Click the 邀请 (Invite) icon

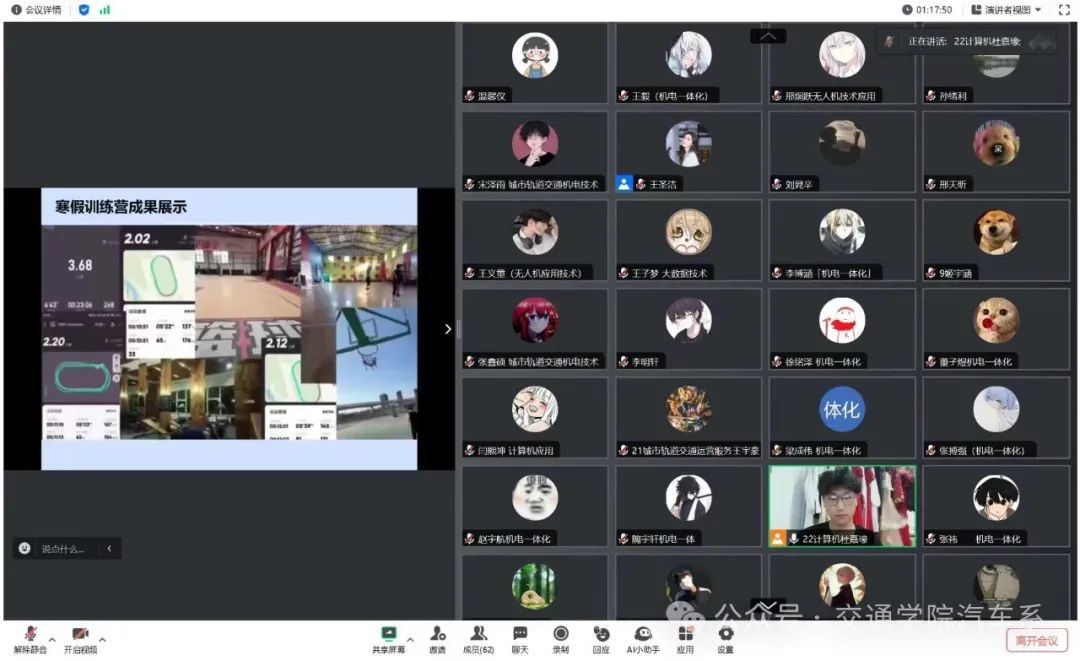coord(437,634)
